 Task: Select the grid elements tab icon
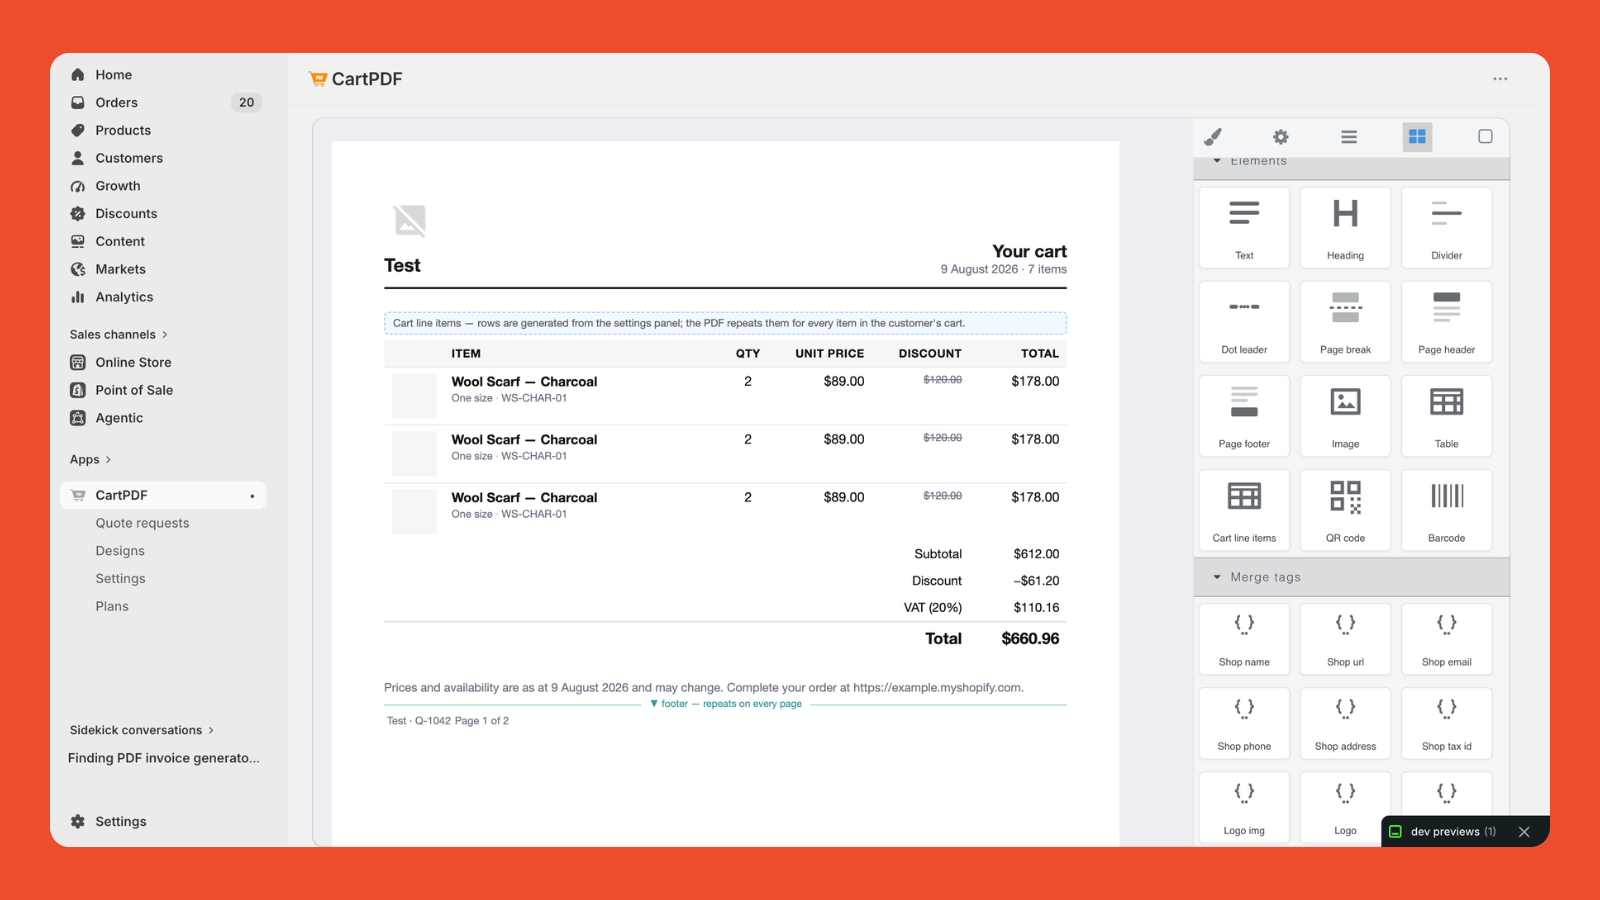tap(1417, 137)
